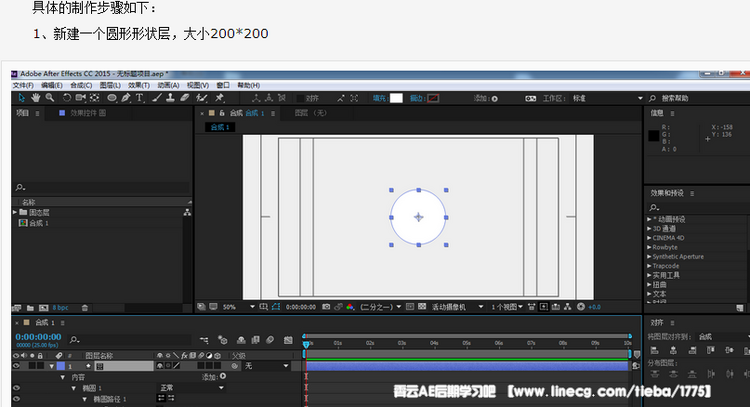Screen dimensions: 750x407
Task: Open the stroke color swatch
Action: [433, 98]
